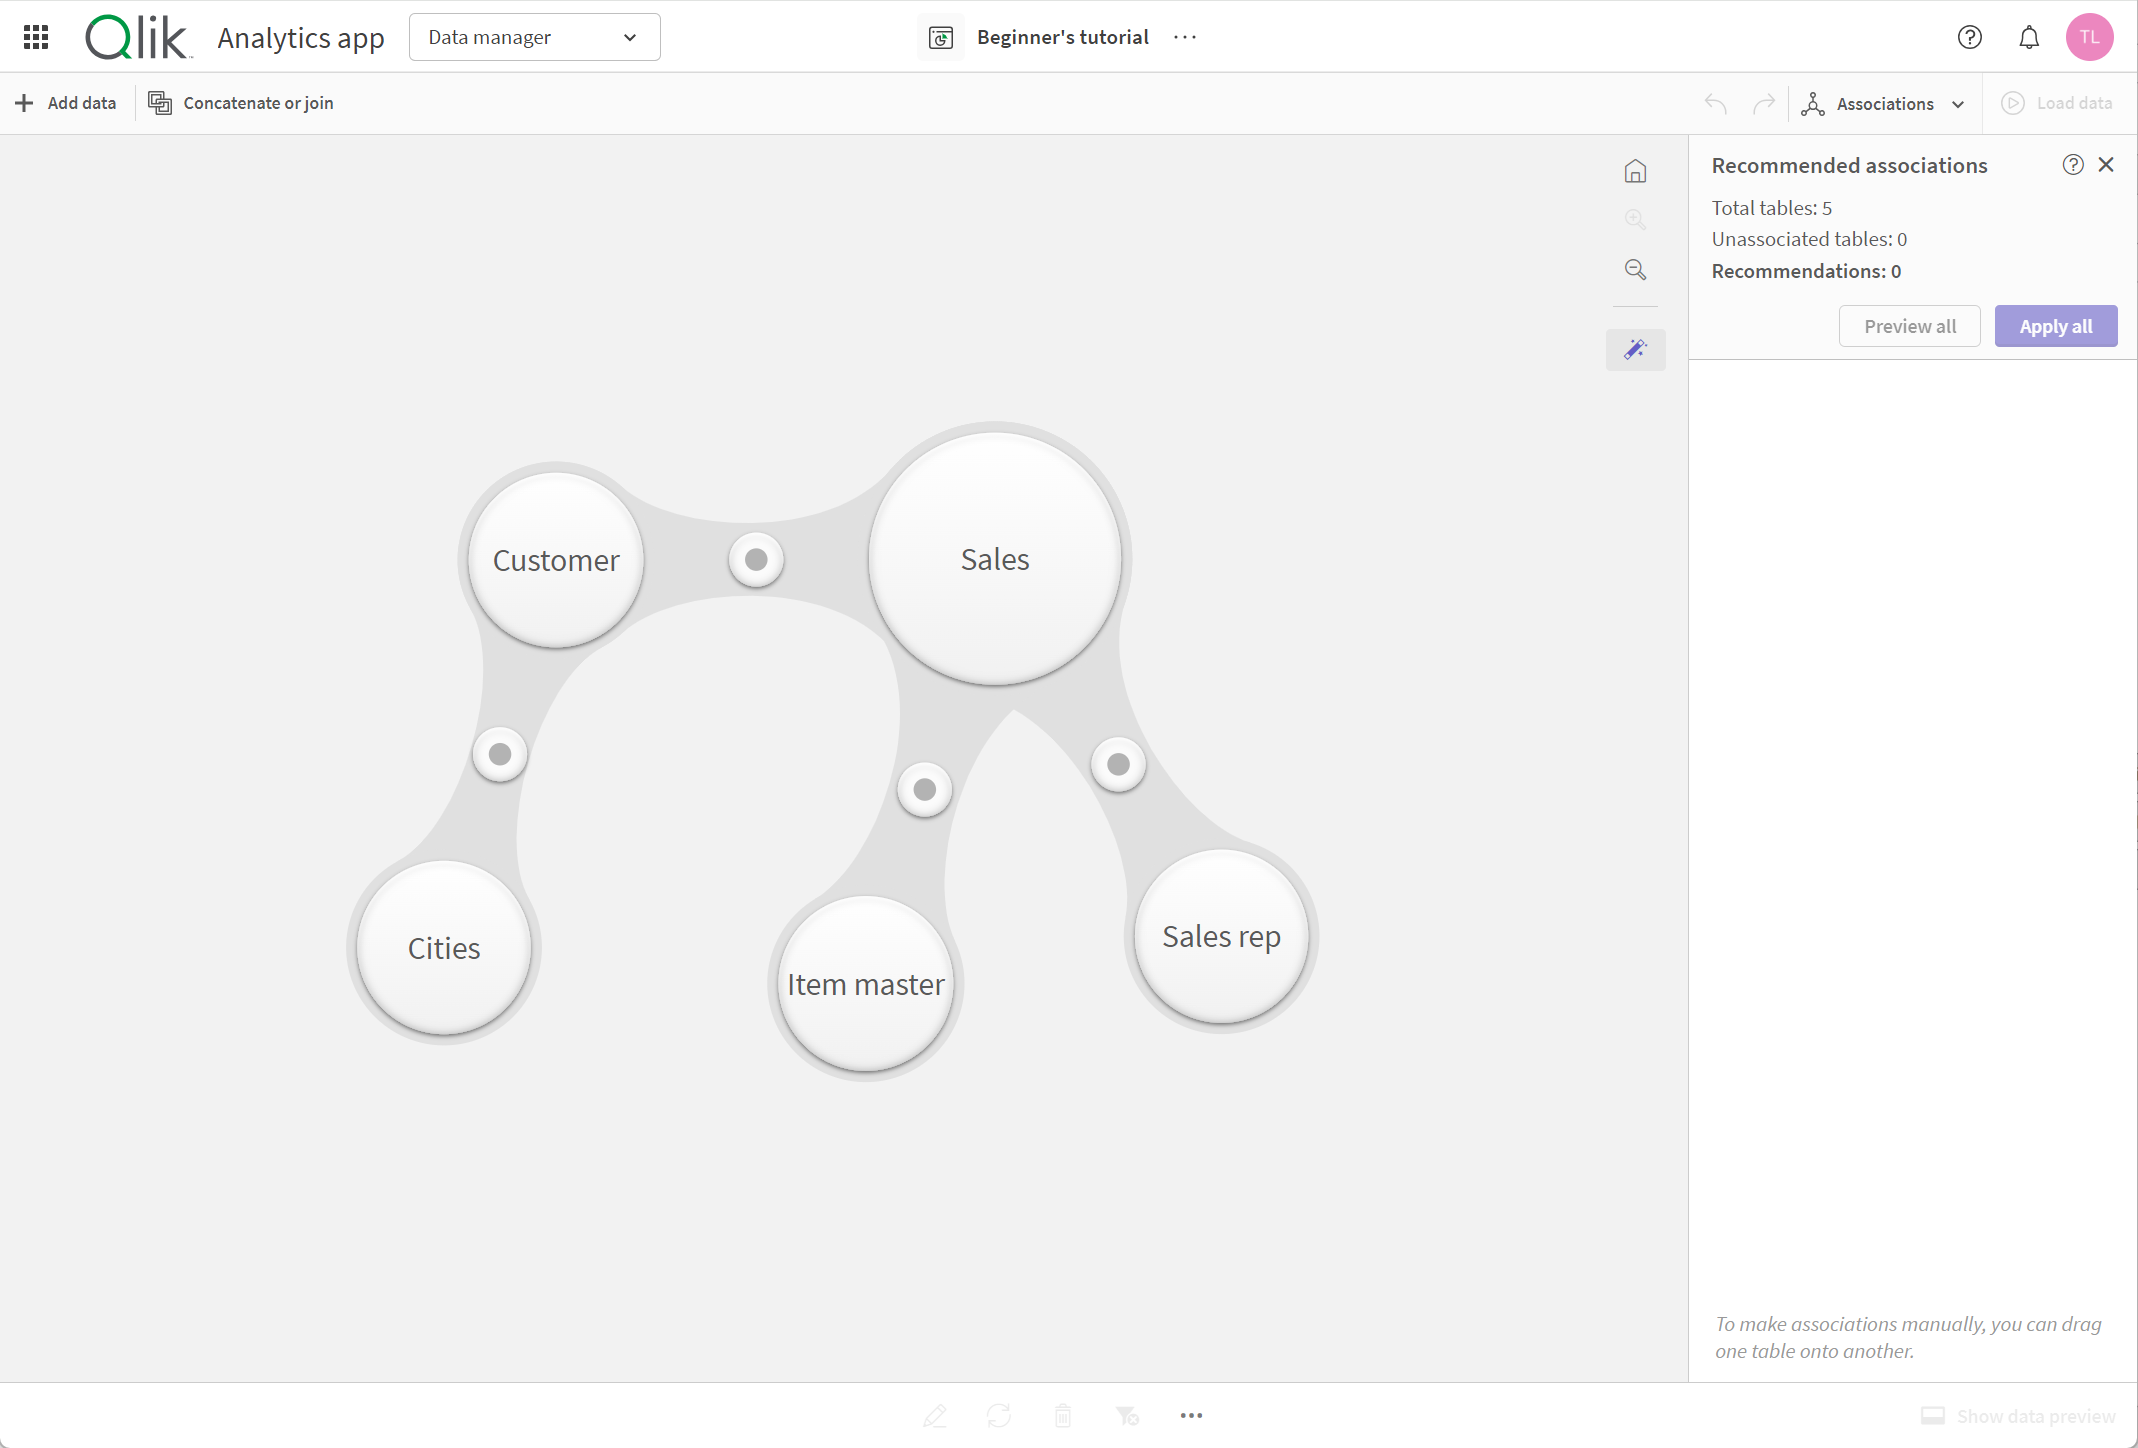Apply all recommended associations

tap(2054, 325)
